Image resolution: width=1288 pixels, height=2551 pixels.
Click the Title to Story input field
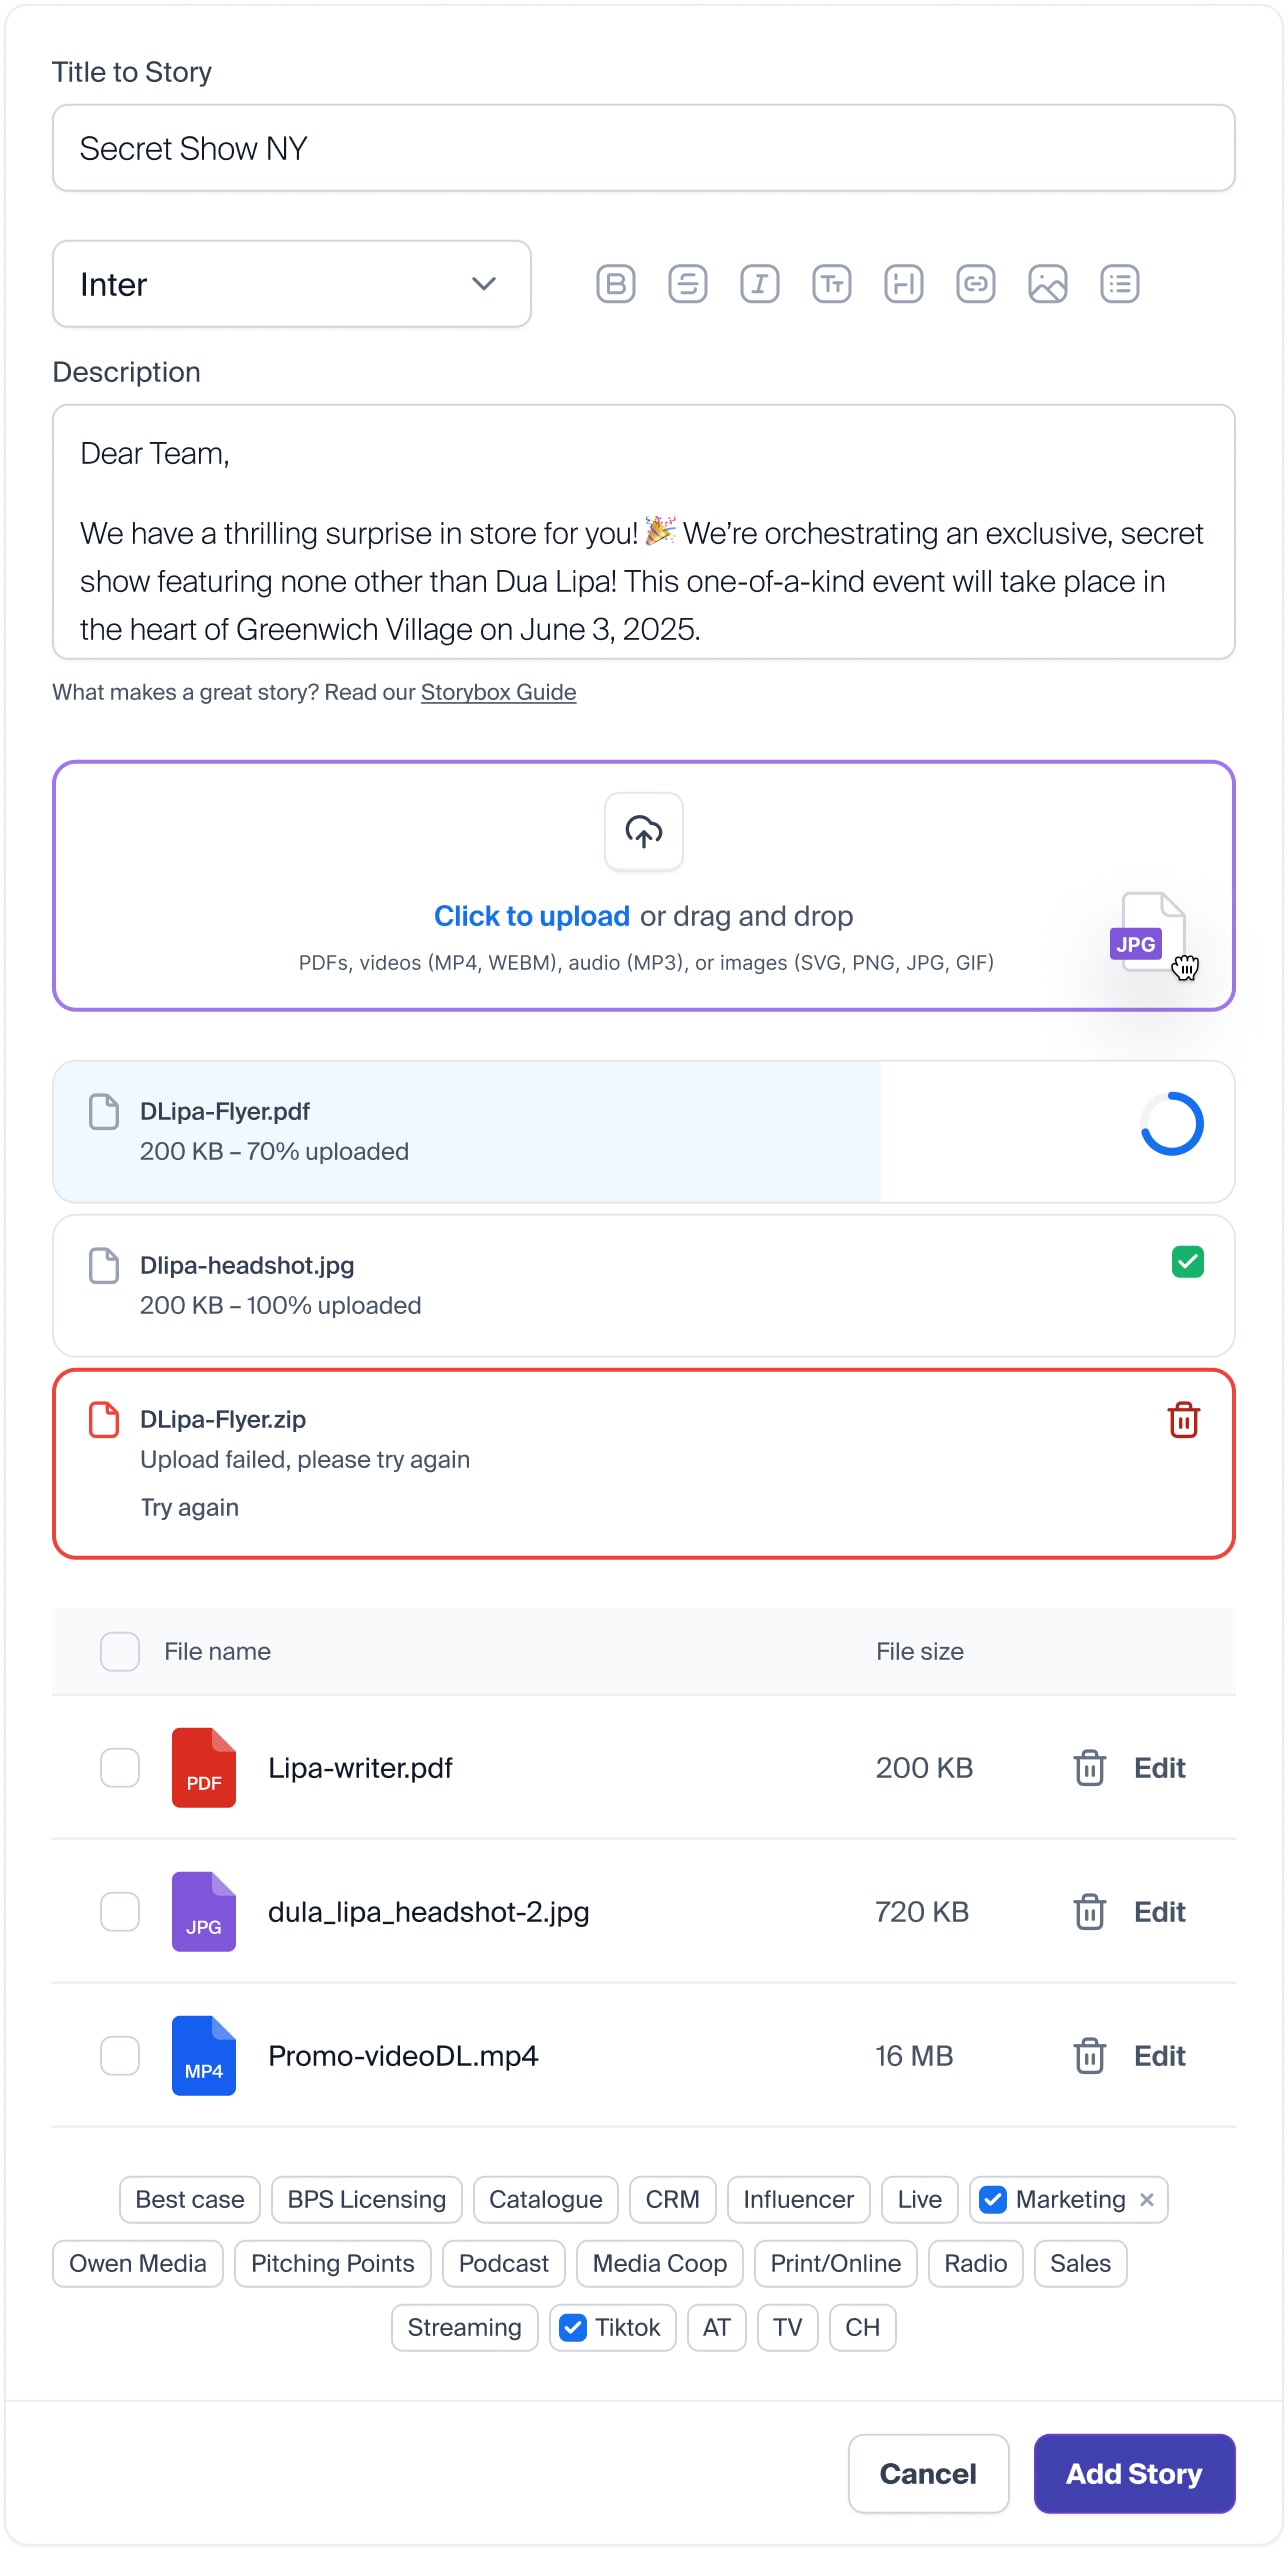pyautogui.click(x=644, y=148)
